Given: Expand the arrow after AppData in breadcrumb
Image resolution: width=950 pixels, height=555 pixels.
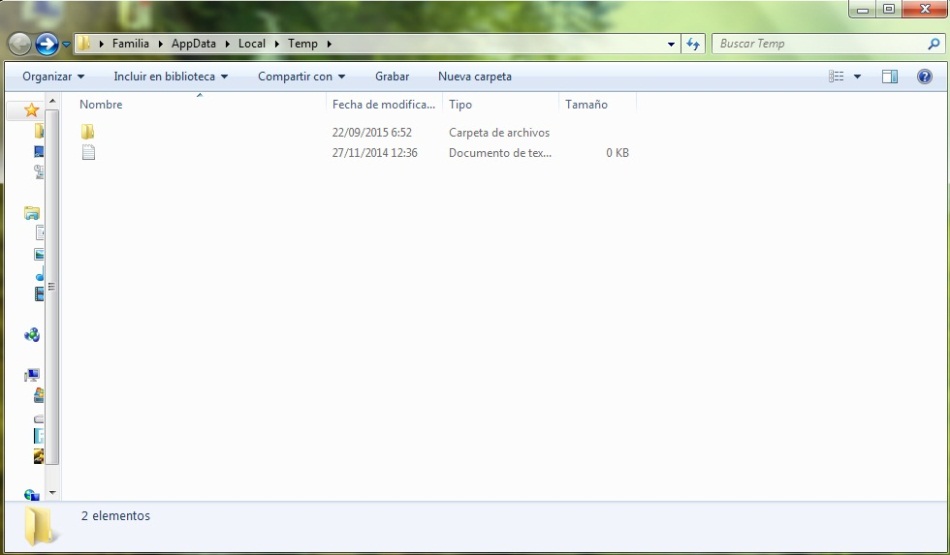Looking at the screenshot, I should 227,44.
